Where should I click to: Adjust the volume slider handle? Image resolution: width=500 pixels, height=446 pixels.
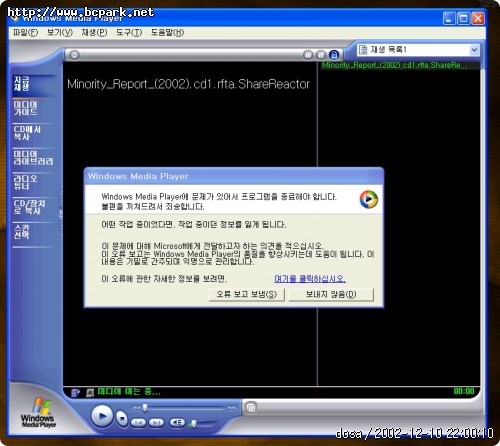coord(193,424)
